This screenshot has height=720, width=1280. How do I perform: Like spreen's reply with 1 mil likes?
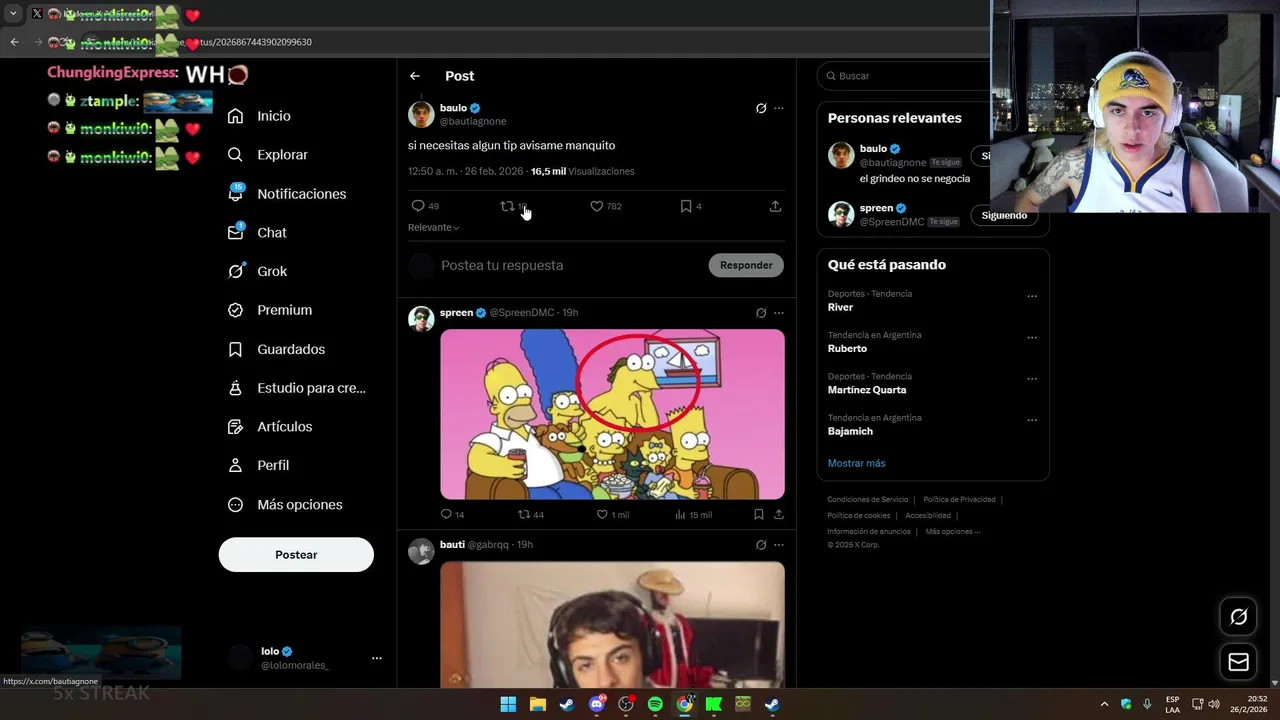(602, 514)
